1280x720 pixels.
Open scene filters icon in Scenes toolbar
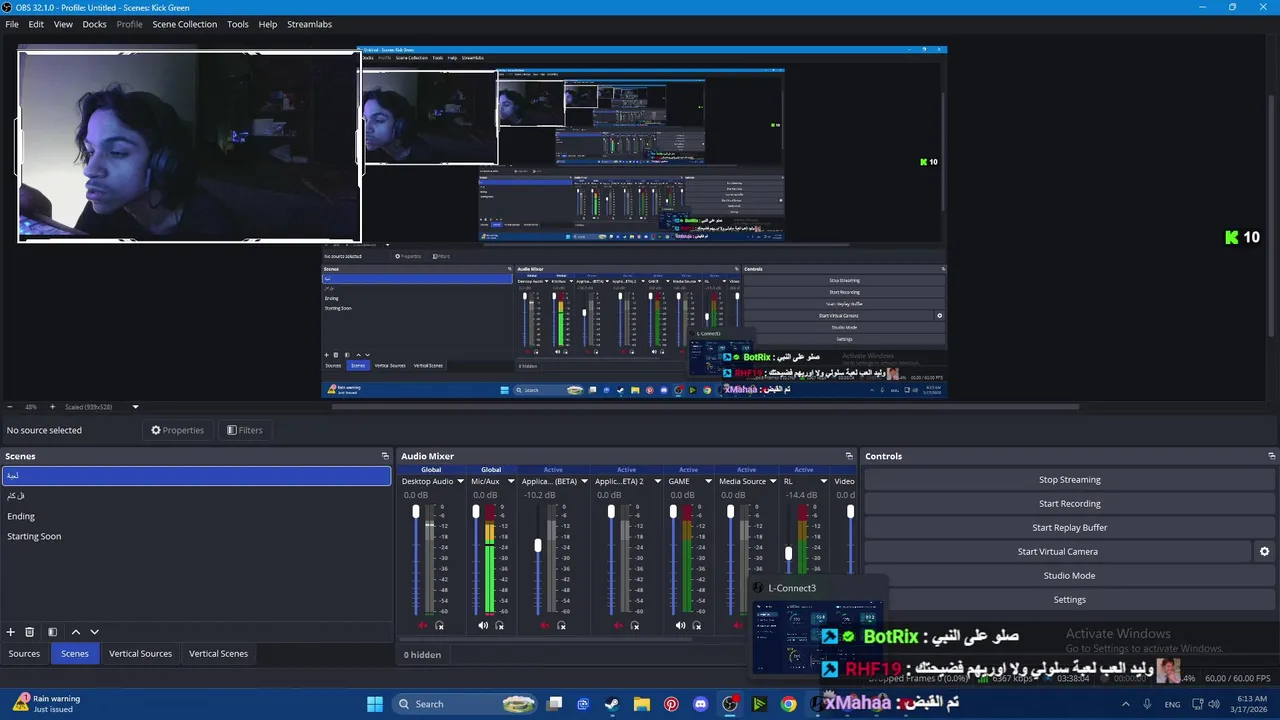[52, 632]
